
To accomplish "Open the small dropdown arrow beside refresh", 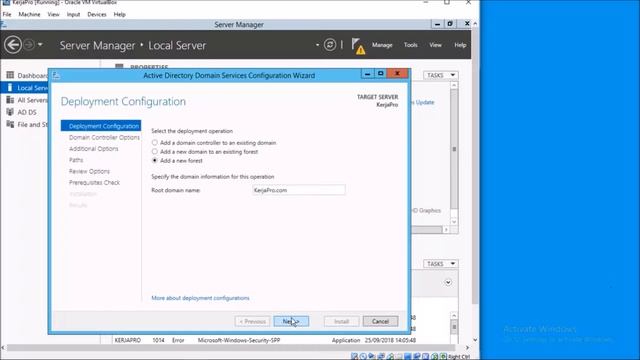I will [317, 44].
